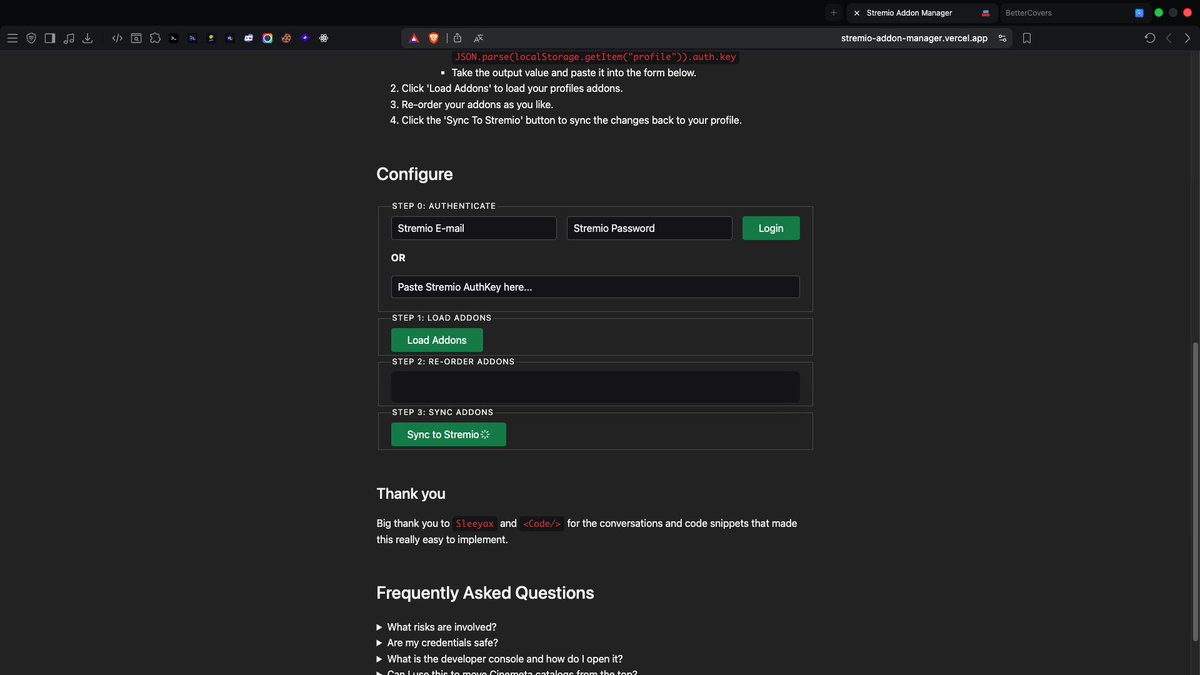Click the Brave lion shields icon

click(x=434, y=38)
